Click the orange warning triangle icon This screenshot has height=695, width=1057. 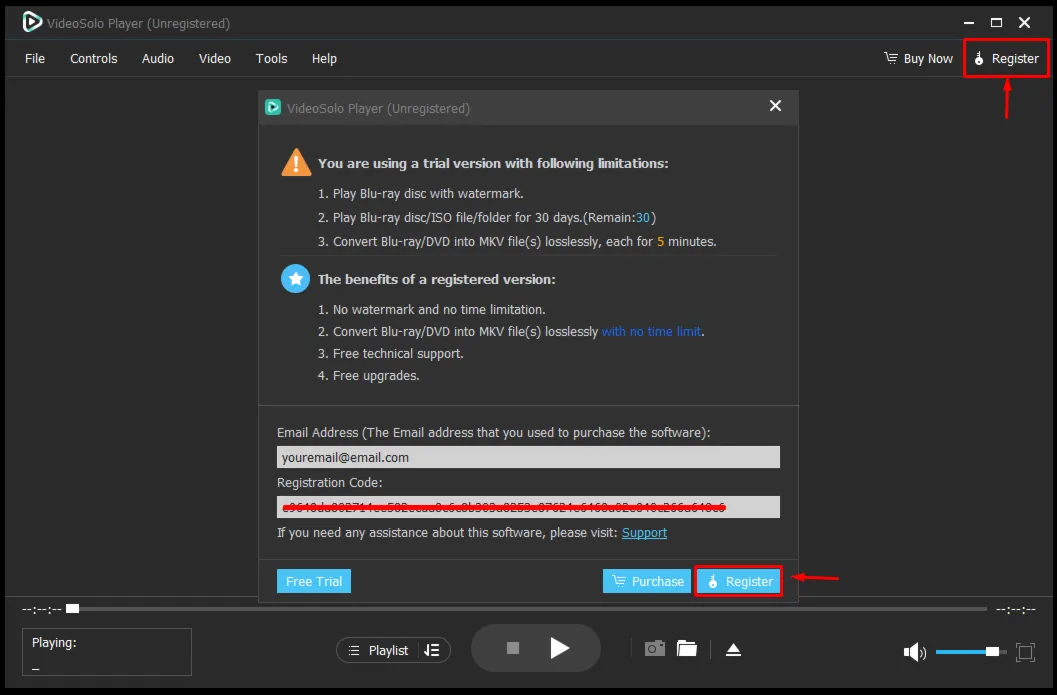point(296,162)
